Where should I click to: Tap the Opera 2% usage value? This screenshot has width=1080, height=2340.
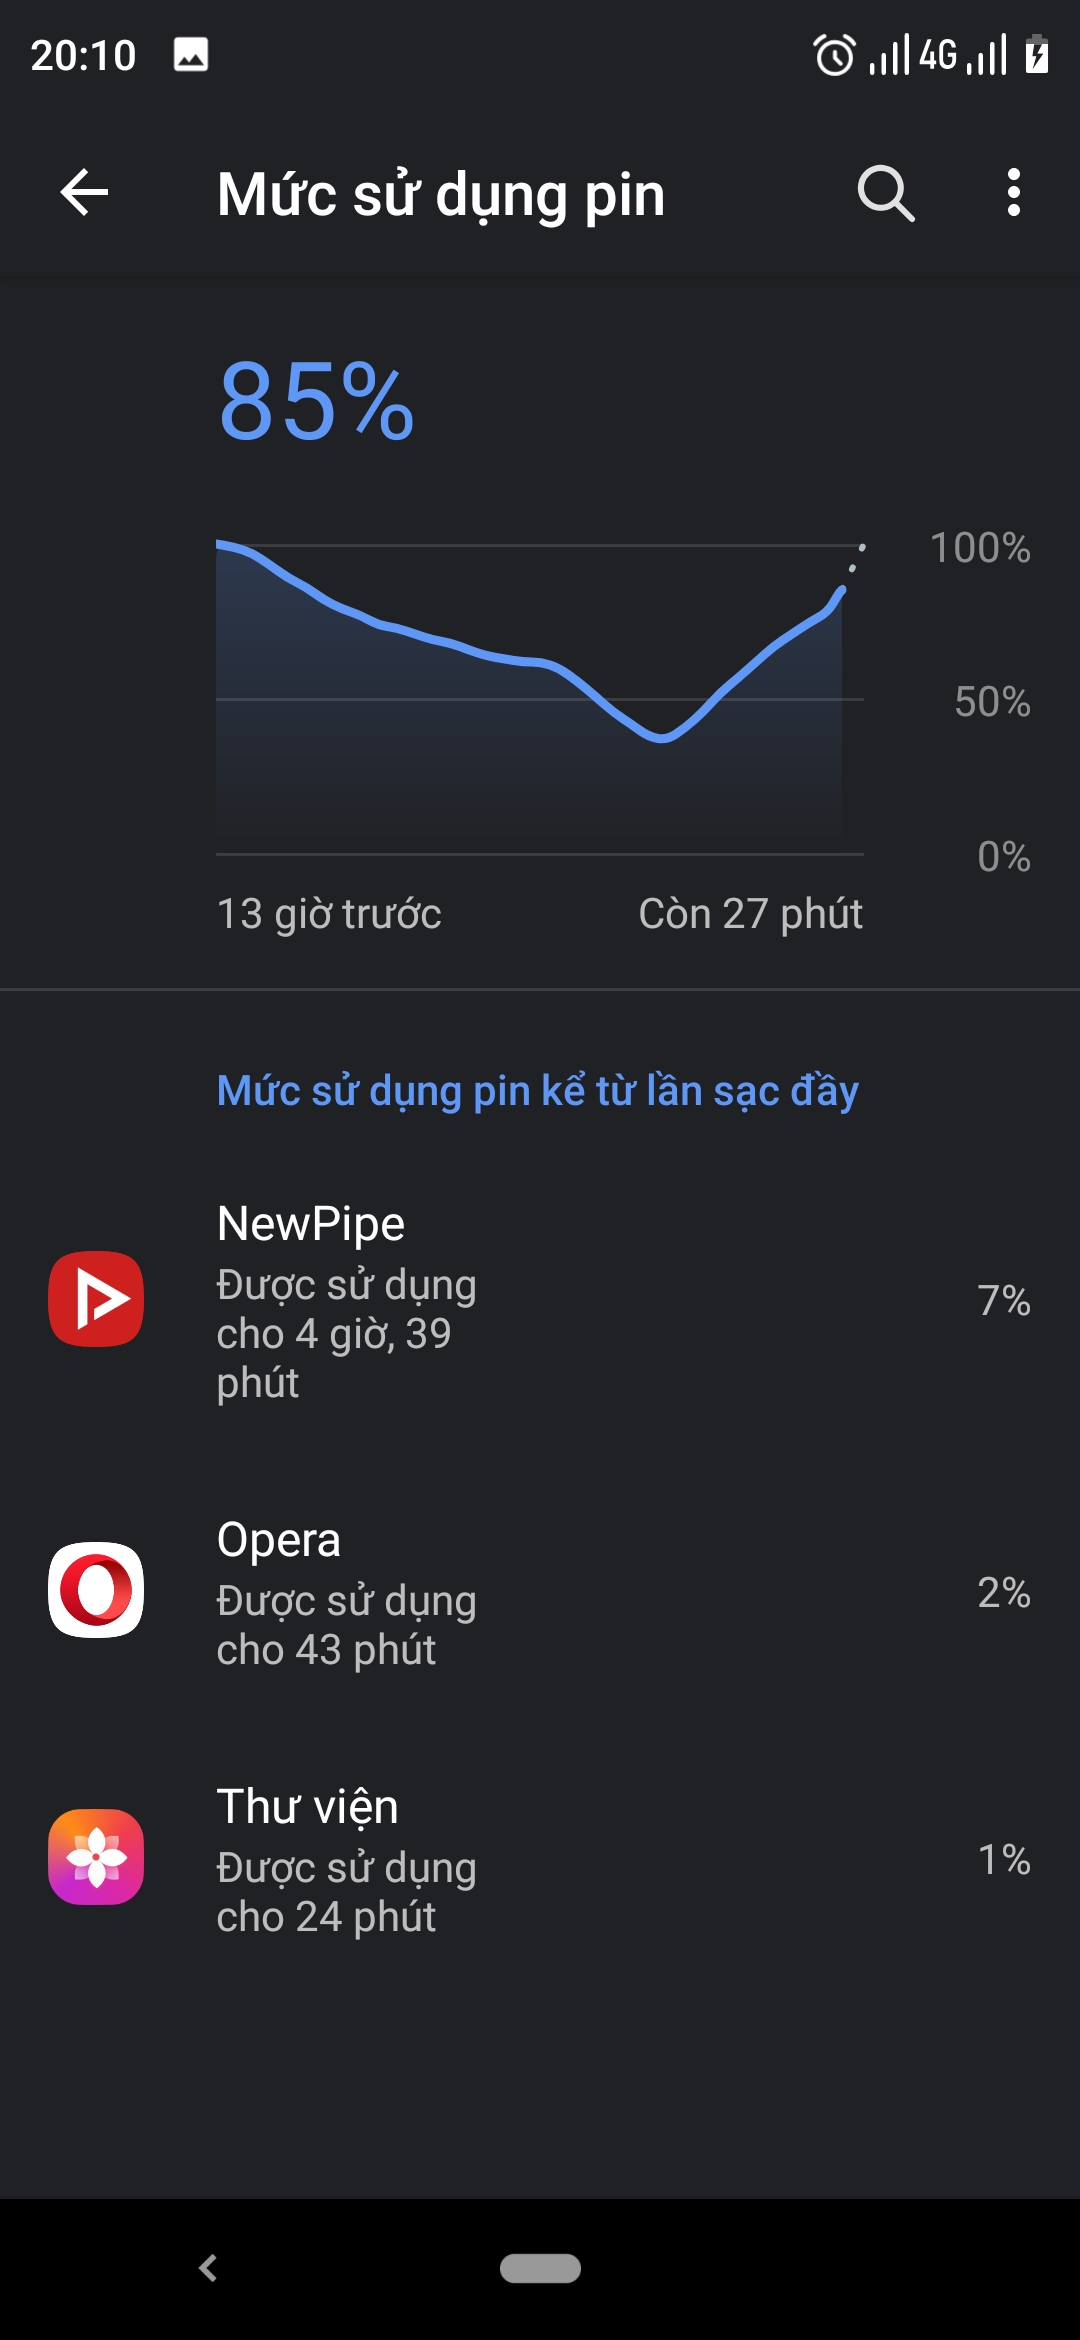click(x=1003, y=1592)
